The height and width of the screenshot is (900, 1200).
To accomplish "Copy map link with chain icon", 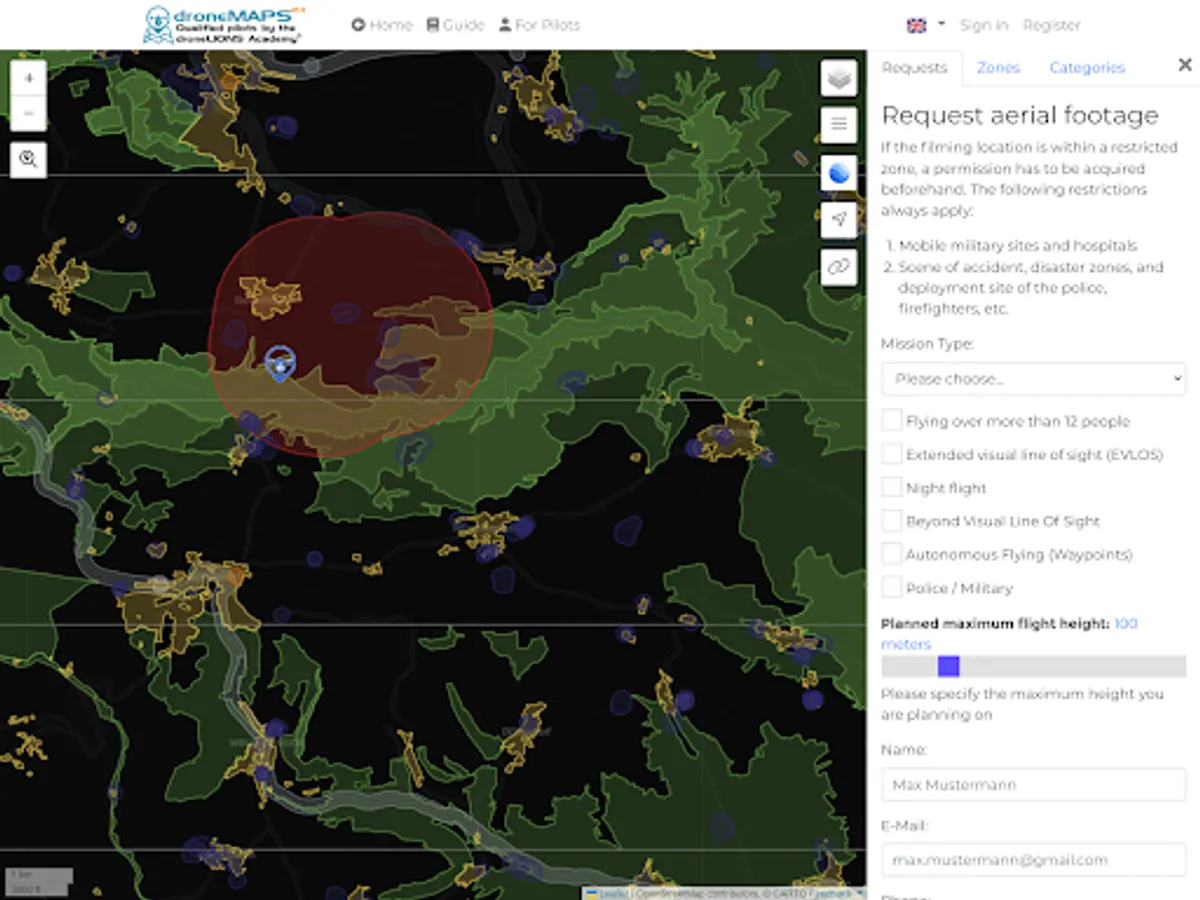I will tap(839, 267).
